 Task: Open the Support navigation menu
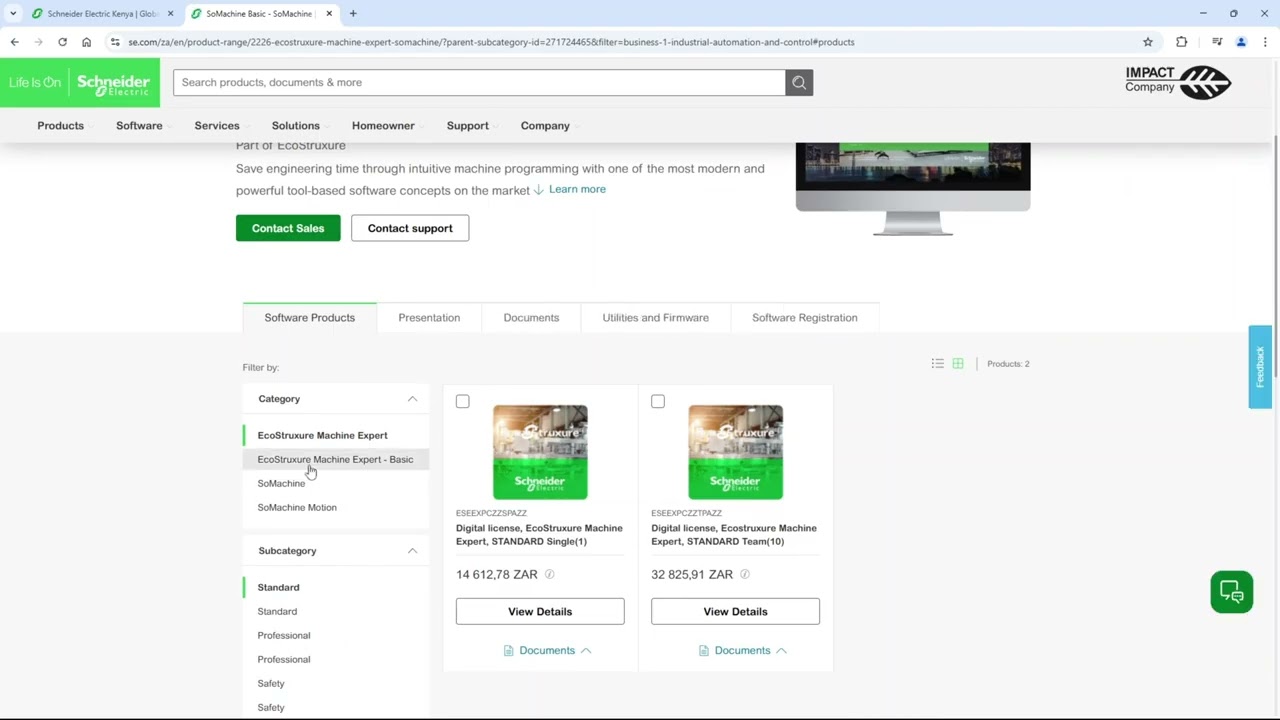point(468,126)
